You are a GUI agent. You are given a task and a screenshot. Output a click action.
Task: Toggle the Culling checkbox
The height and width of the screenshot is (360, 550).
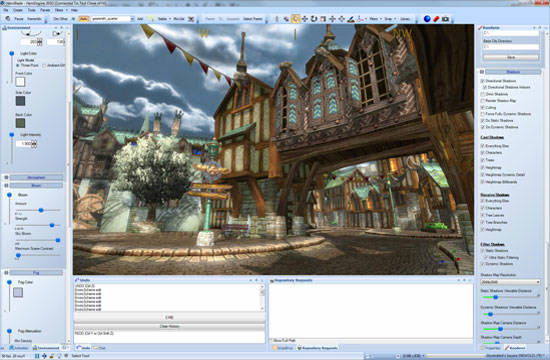pyautogui.click(x=483, y=107)
